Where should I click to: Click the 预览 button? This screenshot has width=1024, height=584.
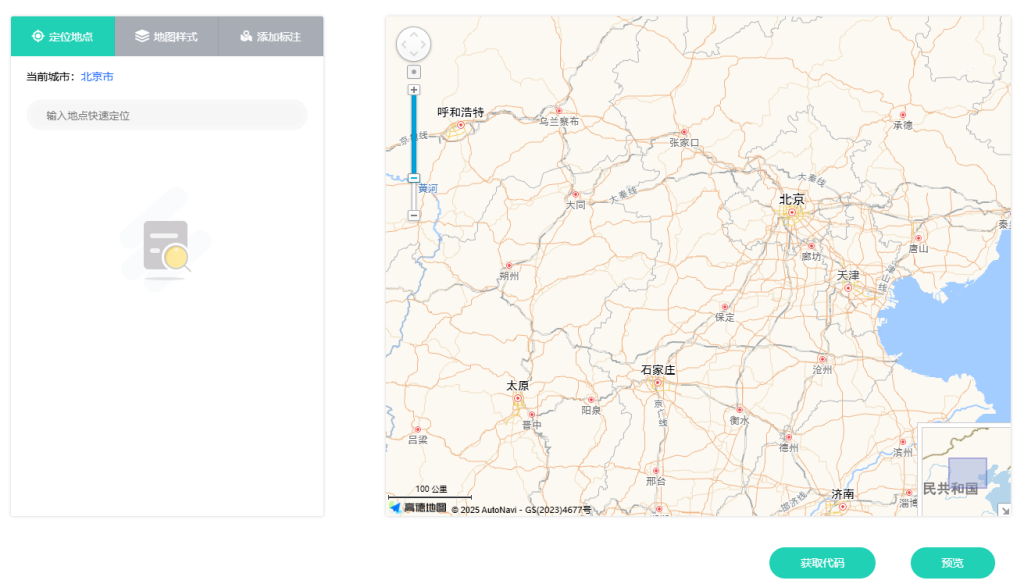pyautogui.click(x=952, y=562)
